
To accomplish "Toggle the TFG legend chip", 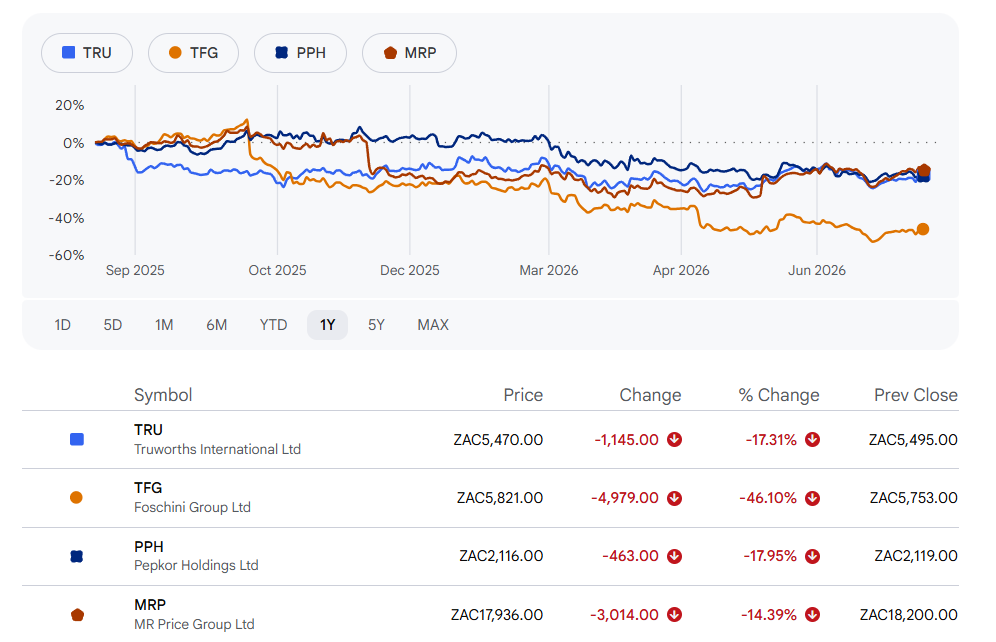I will click(193, 53).
